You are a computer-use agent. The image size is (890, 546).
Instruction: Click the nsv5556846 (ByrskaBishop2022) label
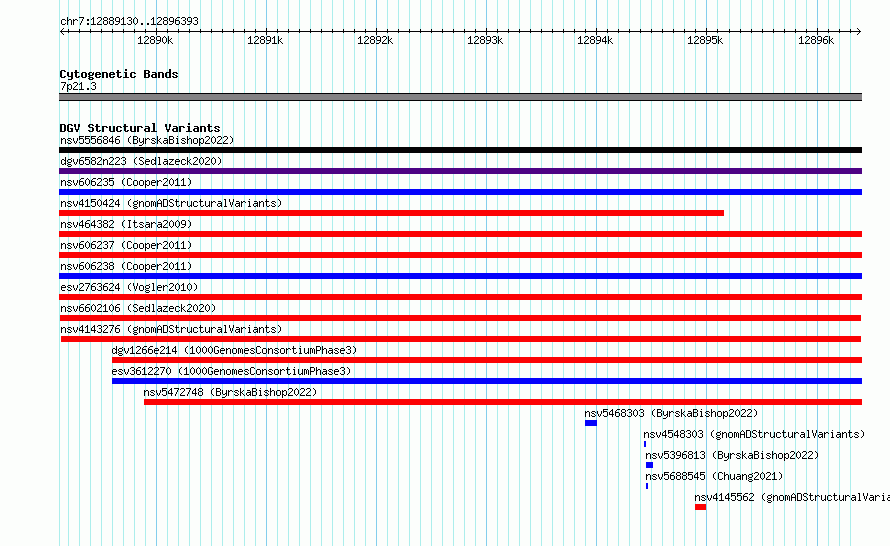coord(147,140)
